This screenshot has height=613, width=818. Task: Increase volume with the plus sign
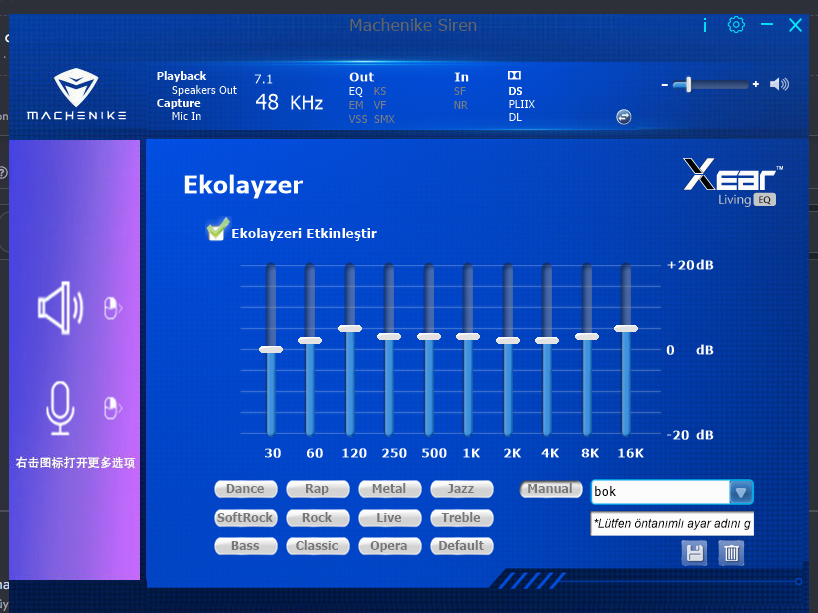pyautogui.click(x=755, y=84)
